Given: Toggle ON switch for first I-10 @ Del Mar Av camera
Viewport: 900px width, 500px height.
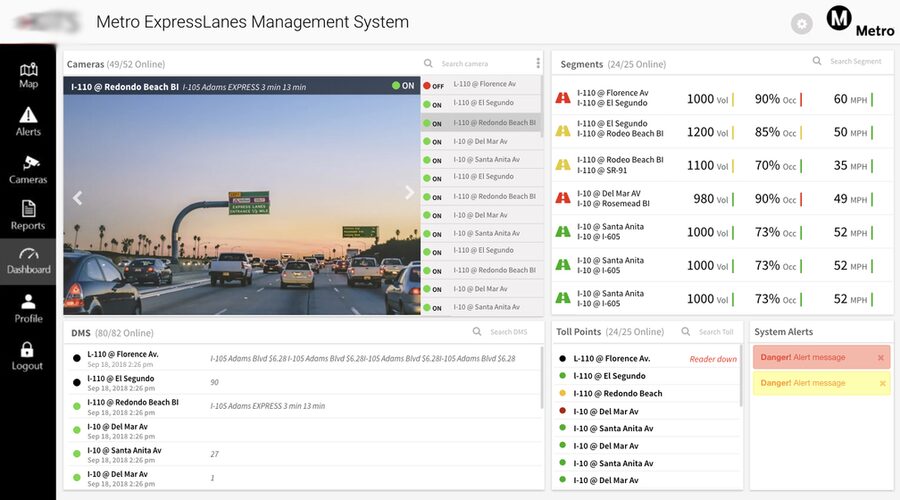Looking at the screenshot, I should pos(433,141).
